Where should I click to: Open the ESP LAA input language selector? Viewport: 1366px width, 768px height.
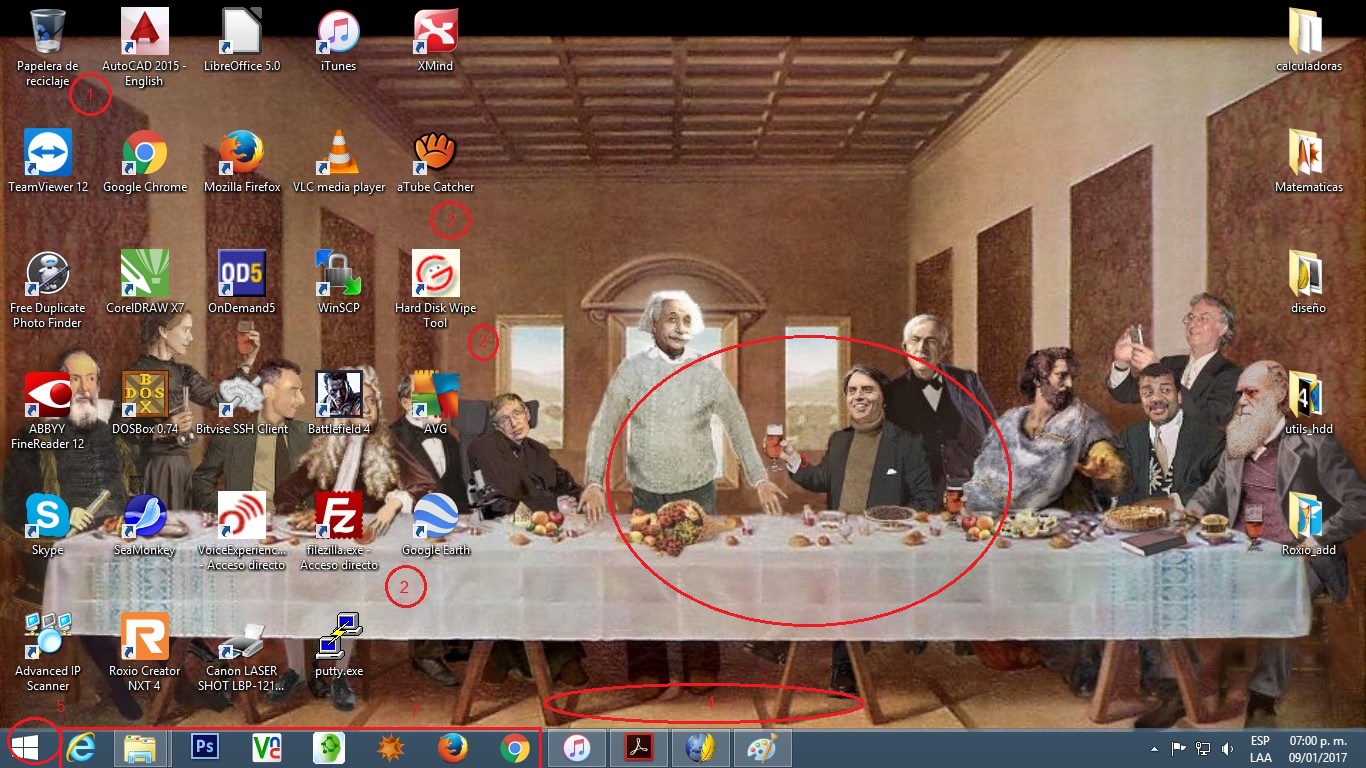[x=1260, y=749]
